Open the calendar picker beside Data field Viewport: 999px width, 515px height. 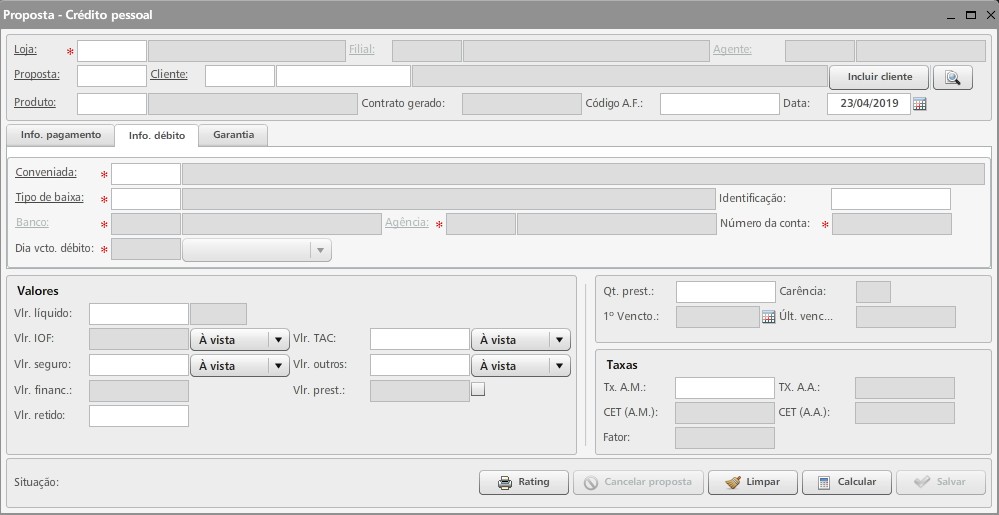[919, 104]
